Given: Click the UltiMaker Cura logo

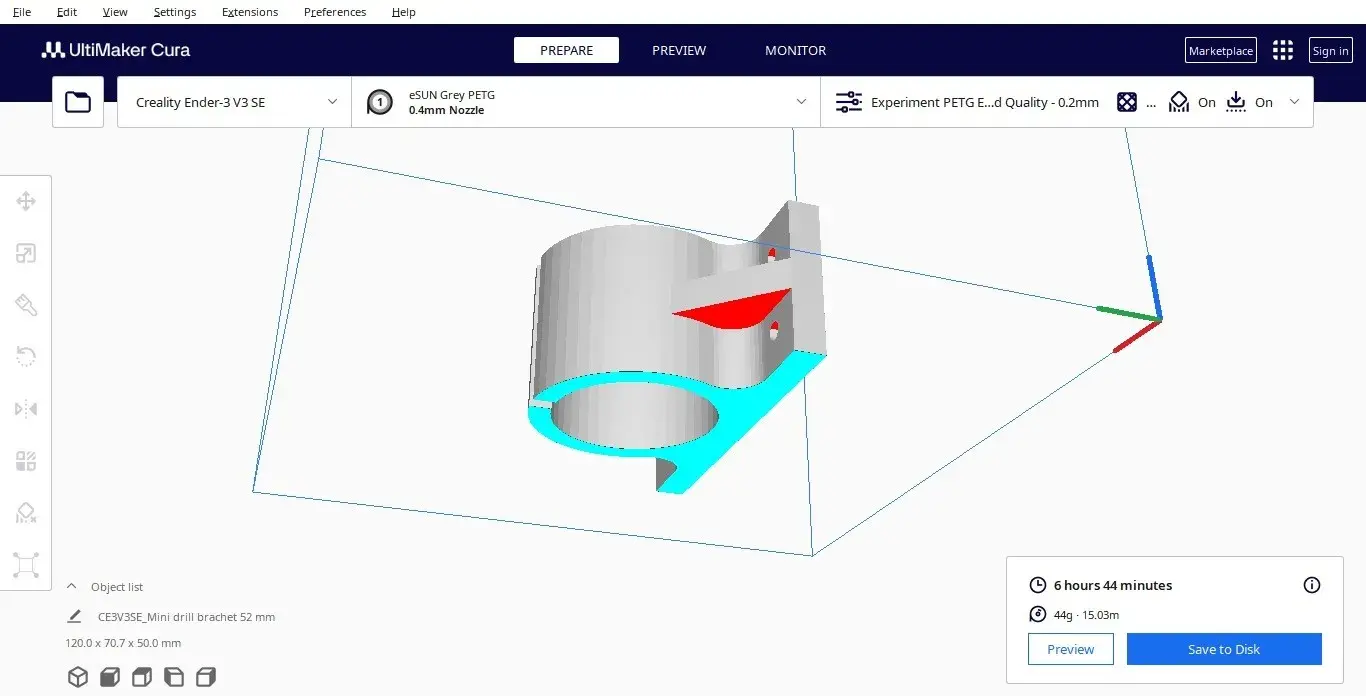Looking at the screenshot, I should point(116,50).
